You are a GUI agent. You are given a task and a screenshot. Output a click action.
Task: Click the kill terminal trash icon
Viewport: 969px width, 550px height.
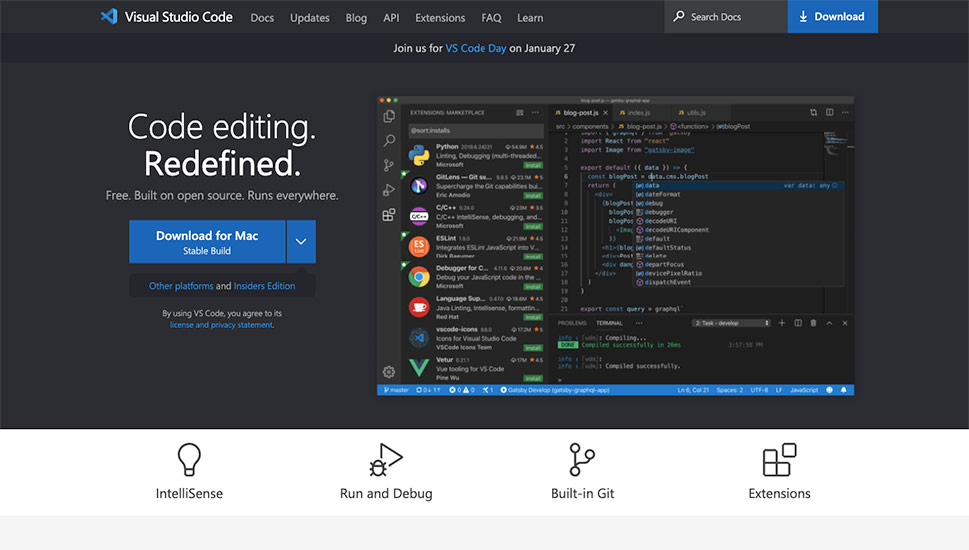tap(813, 323)
